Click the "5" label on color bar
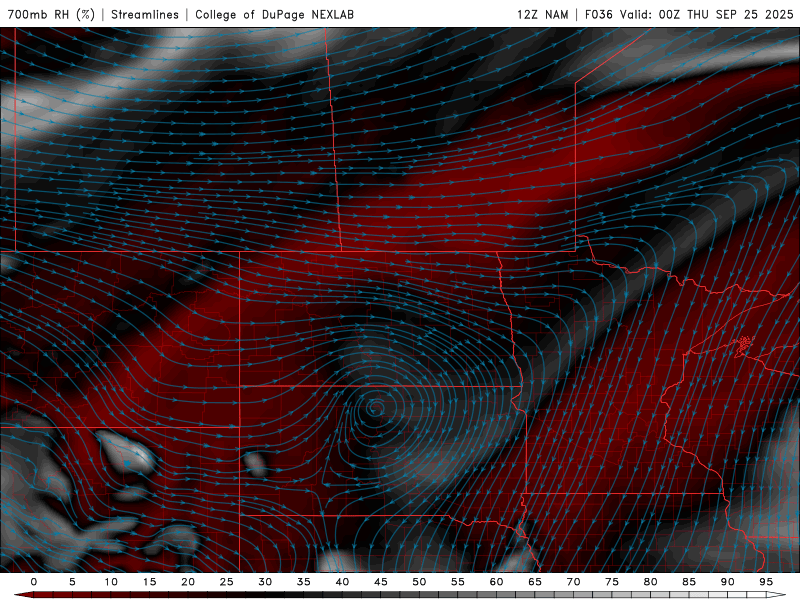This screenshot has width=800, height=600. (72, 582)
